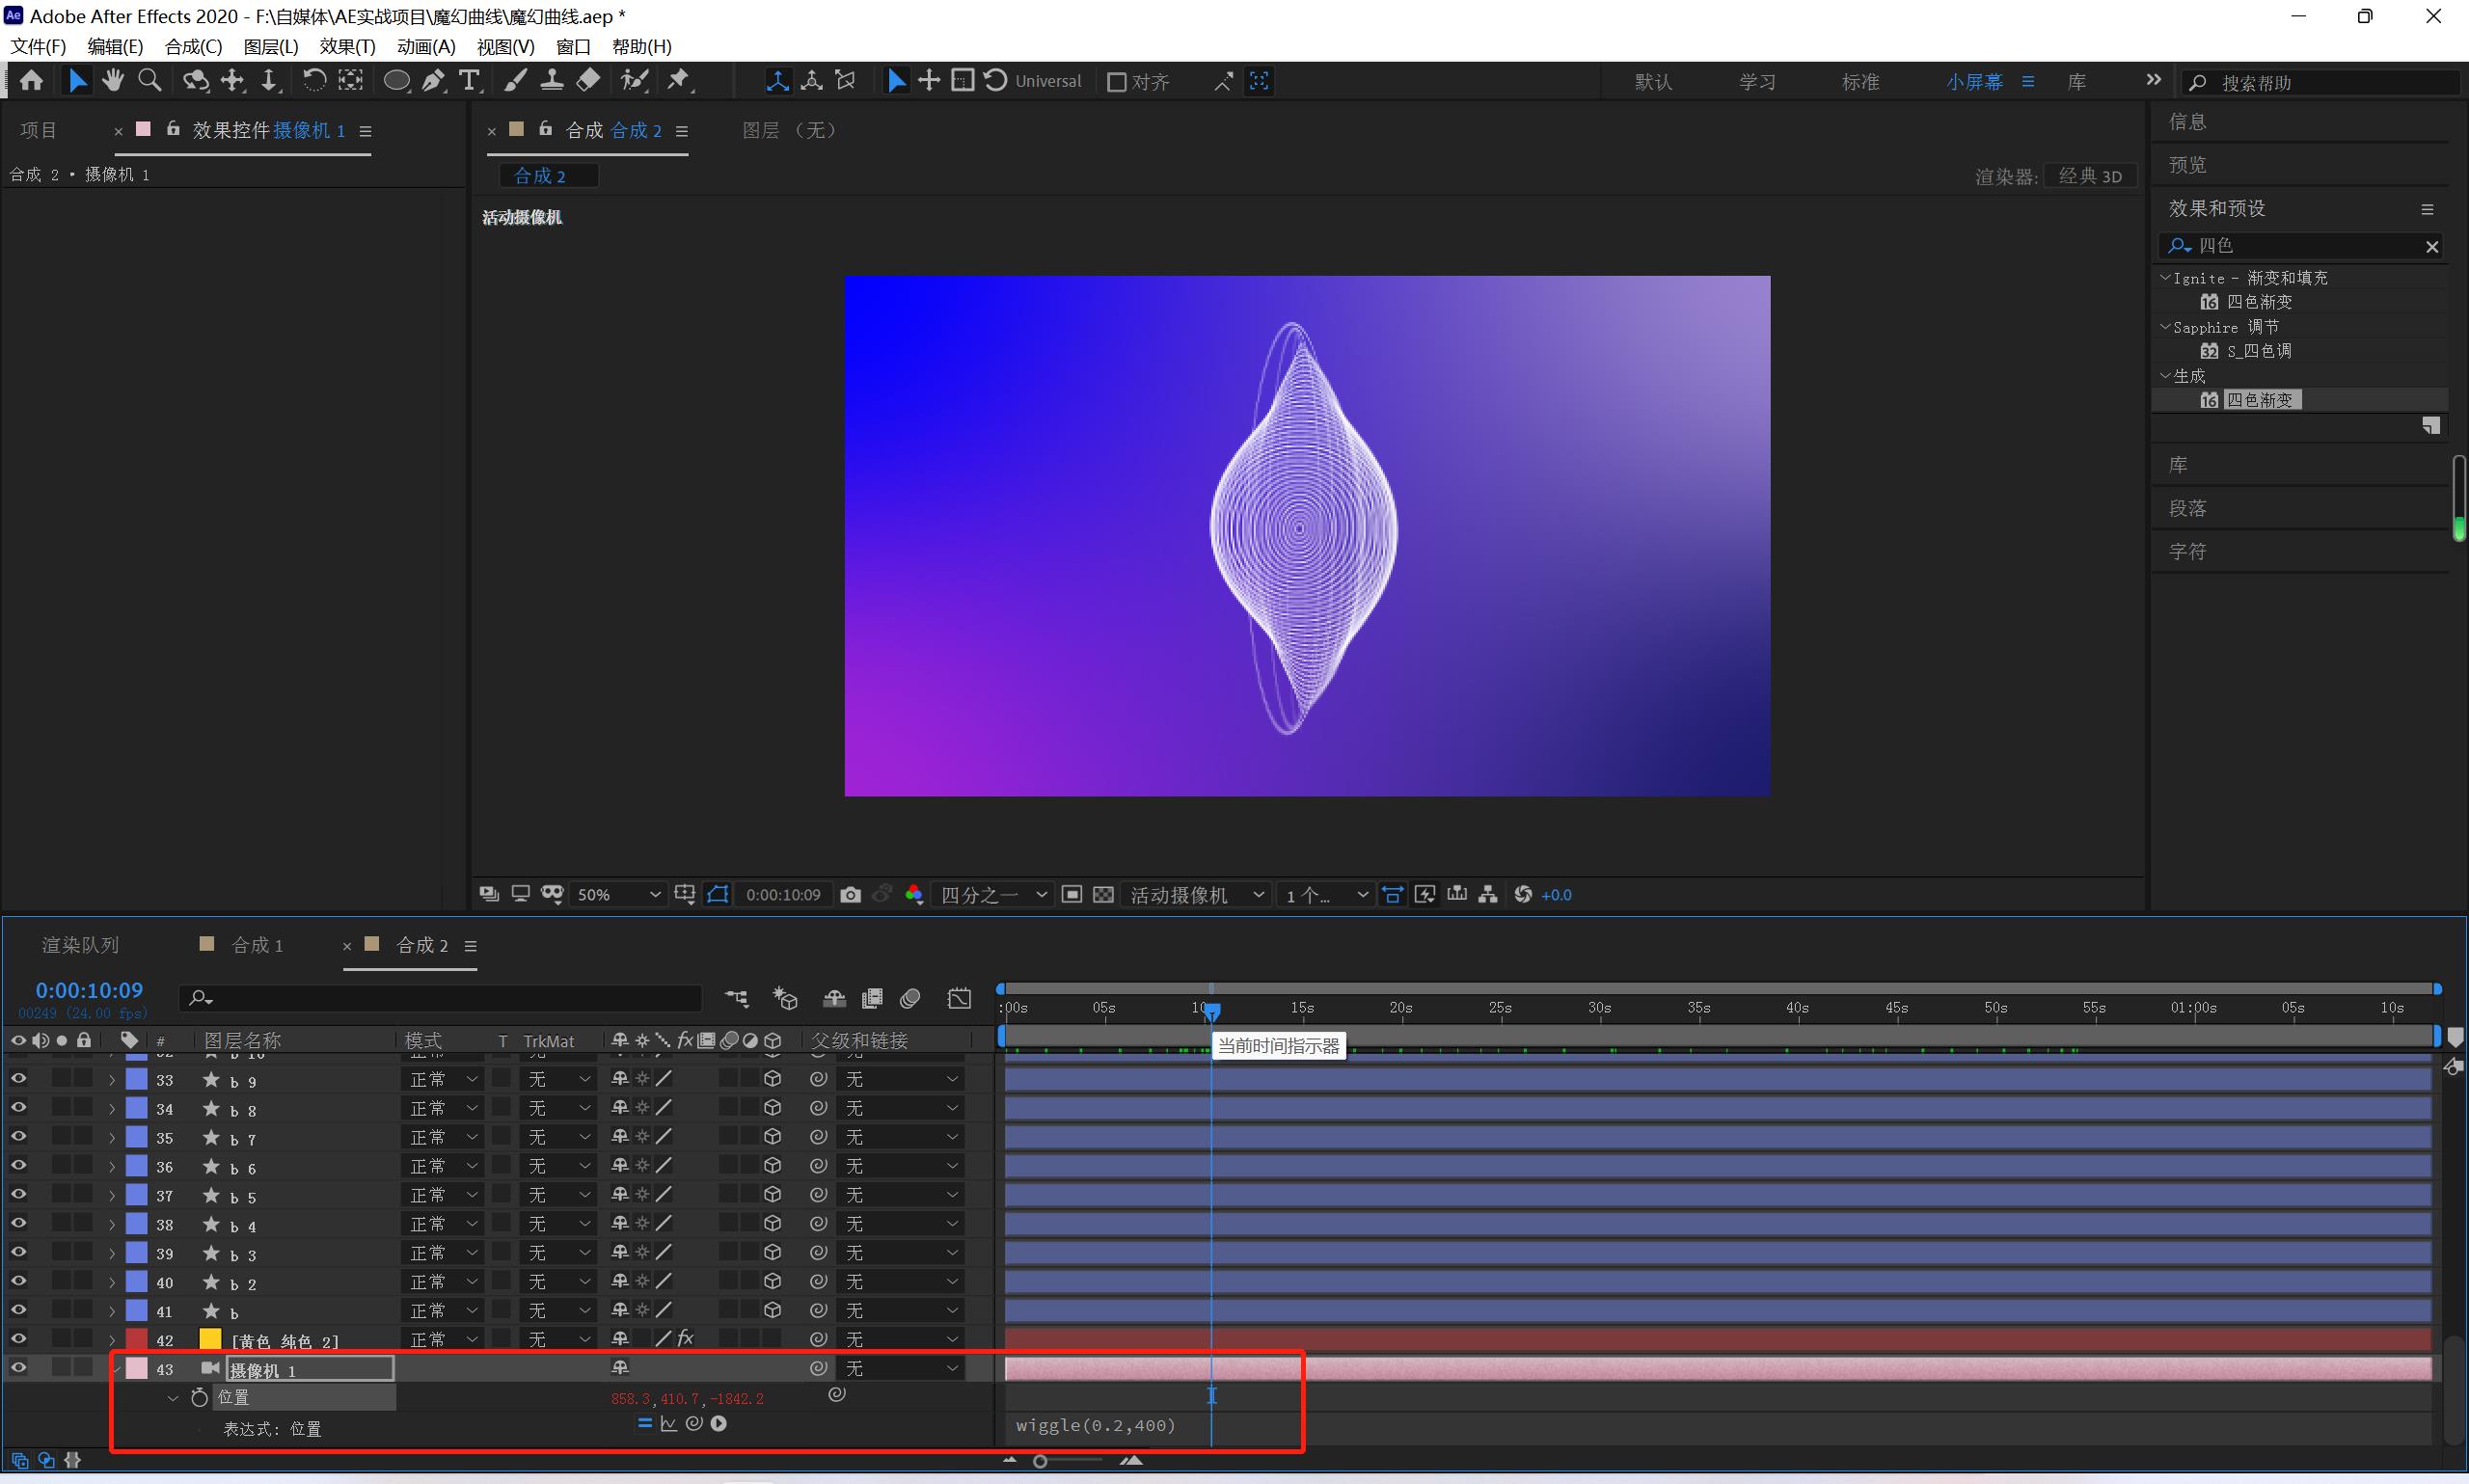The width and height of the screenshot is (2469, 1484).
Task: Collapse the Sapphire 调节 effects group
Action: pos(2165,327)
